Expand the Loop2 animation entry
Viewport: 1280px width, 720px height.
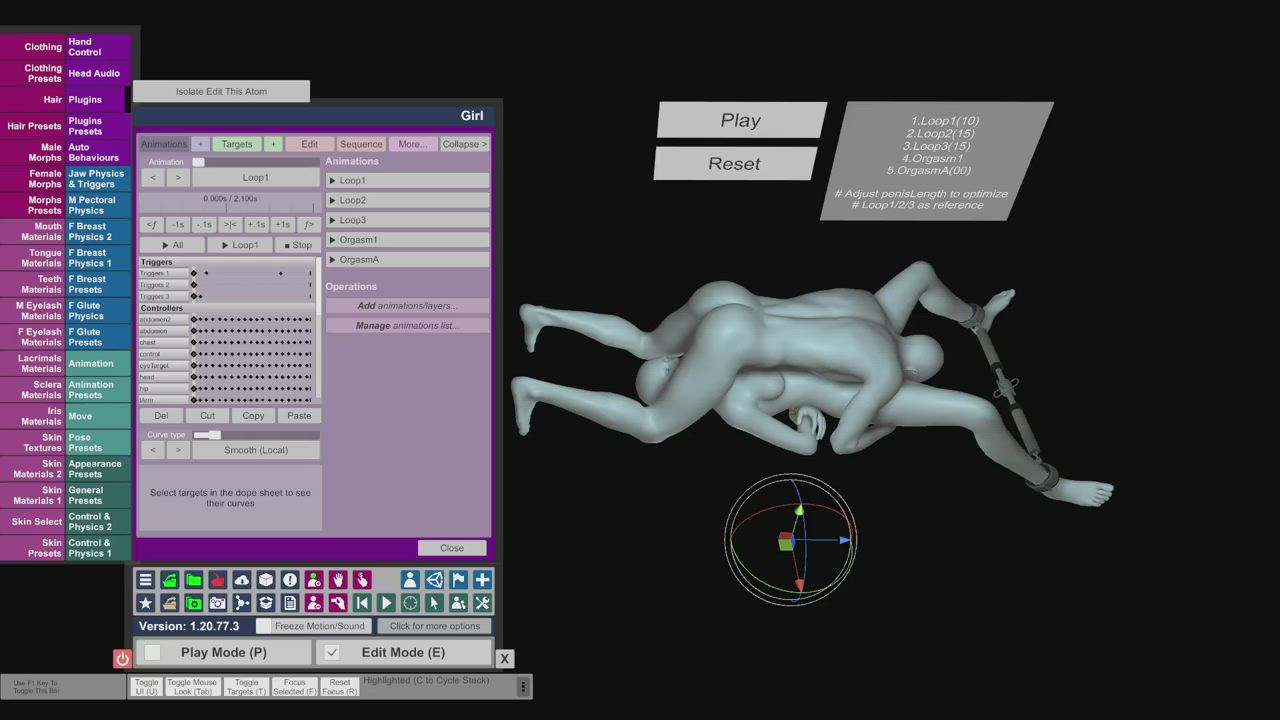[x=407, y=200]
